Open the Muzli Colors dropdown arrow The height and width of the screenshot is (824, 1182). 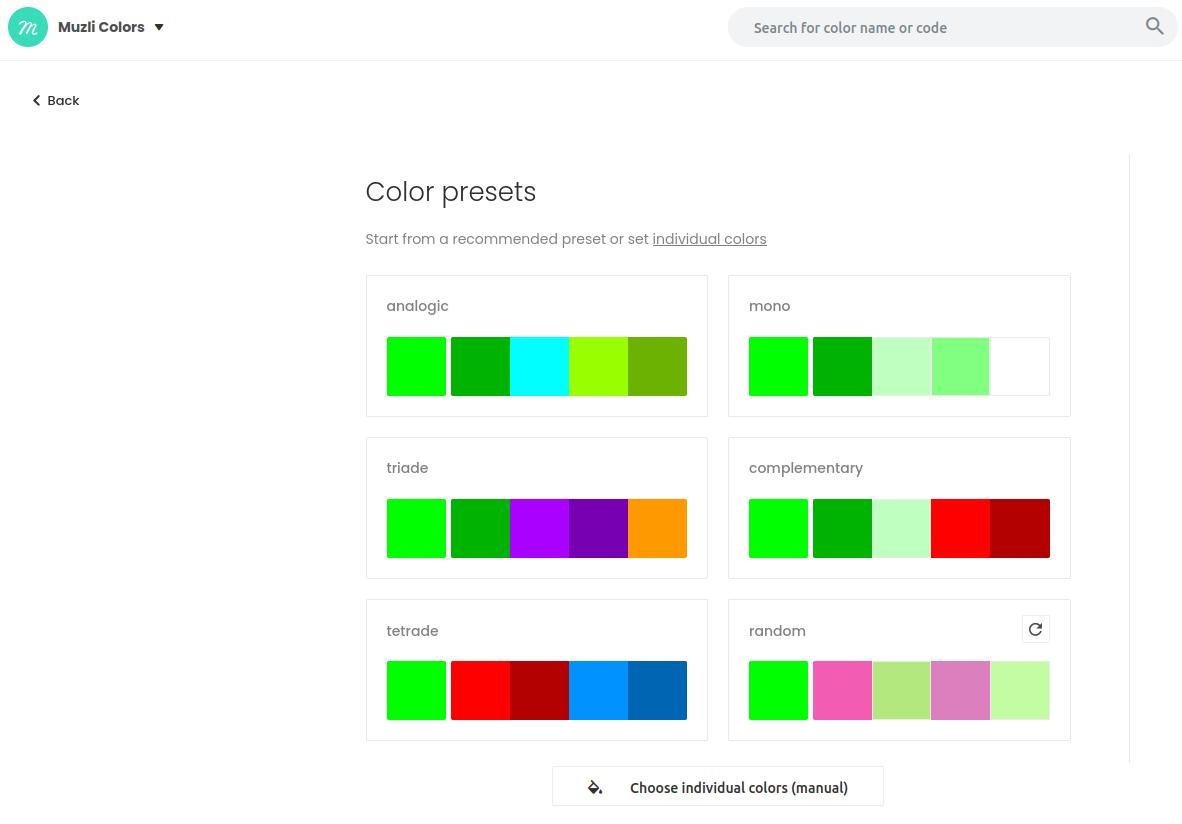(x=159, y=27)
